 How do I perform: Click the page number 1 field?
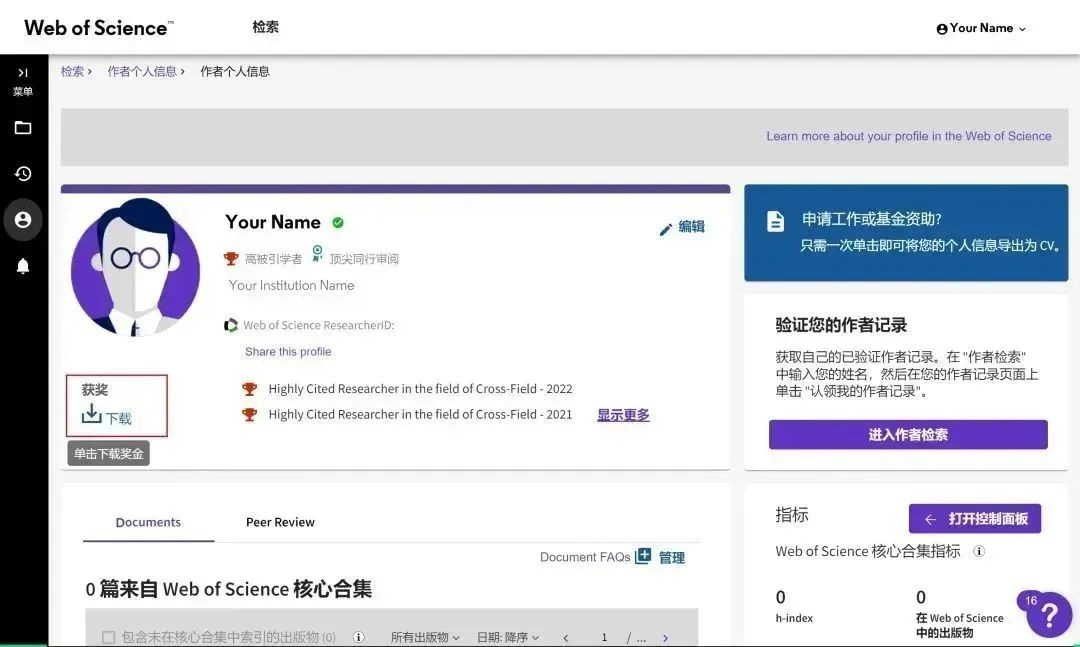(604, 637)
